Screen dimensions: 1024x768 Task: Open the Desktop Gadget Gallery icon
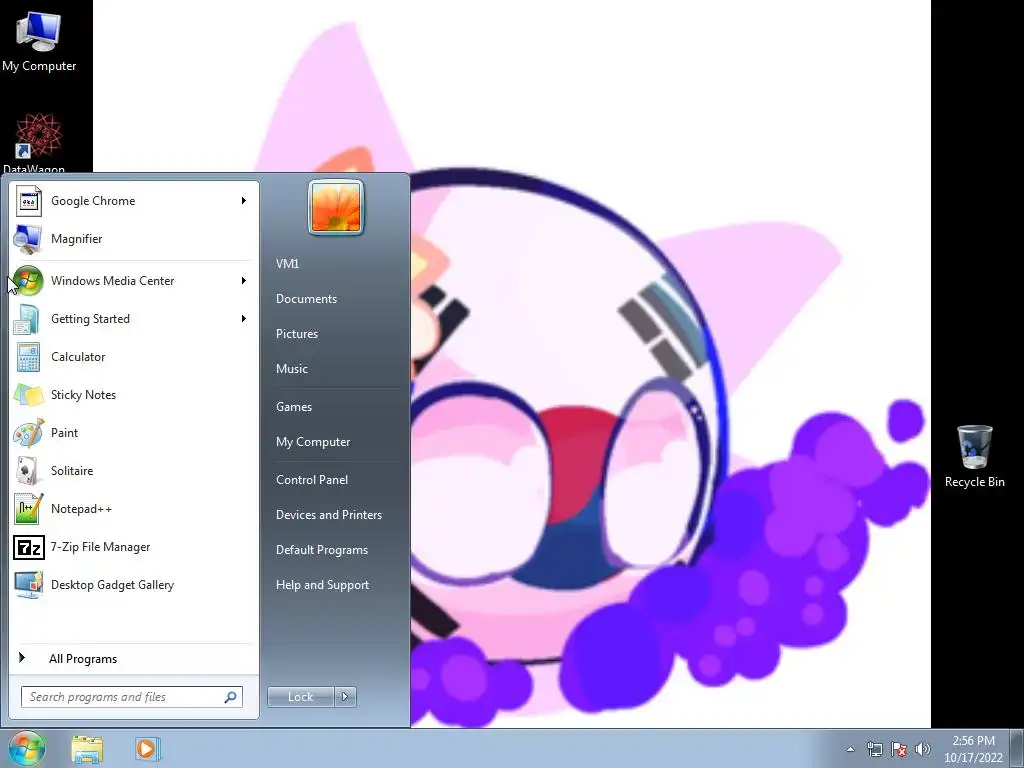coord(29,584)
